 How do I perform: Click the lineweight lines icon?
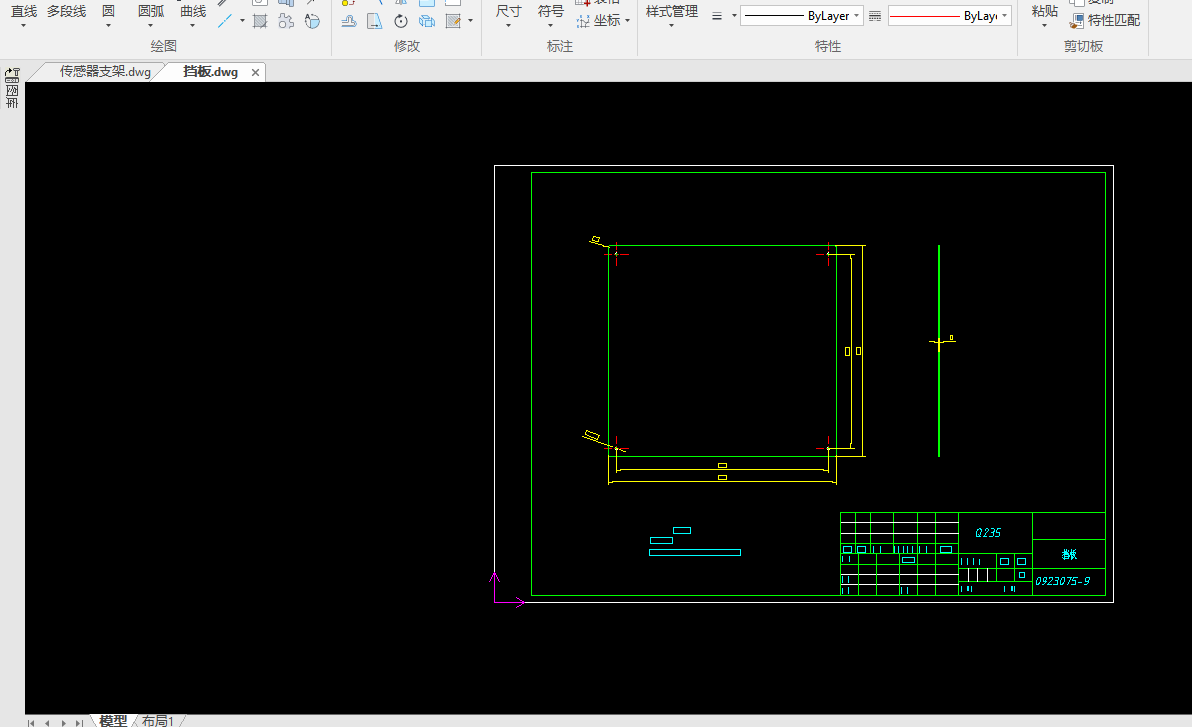pos(875,16)
